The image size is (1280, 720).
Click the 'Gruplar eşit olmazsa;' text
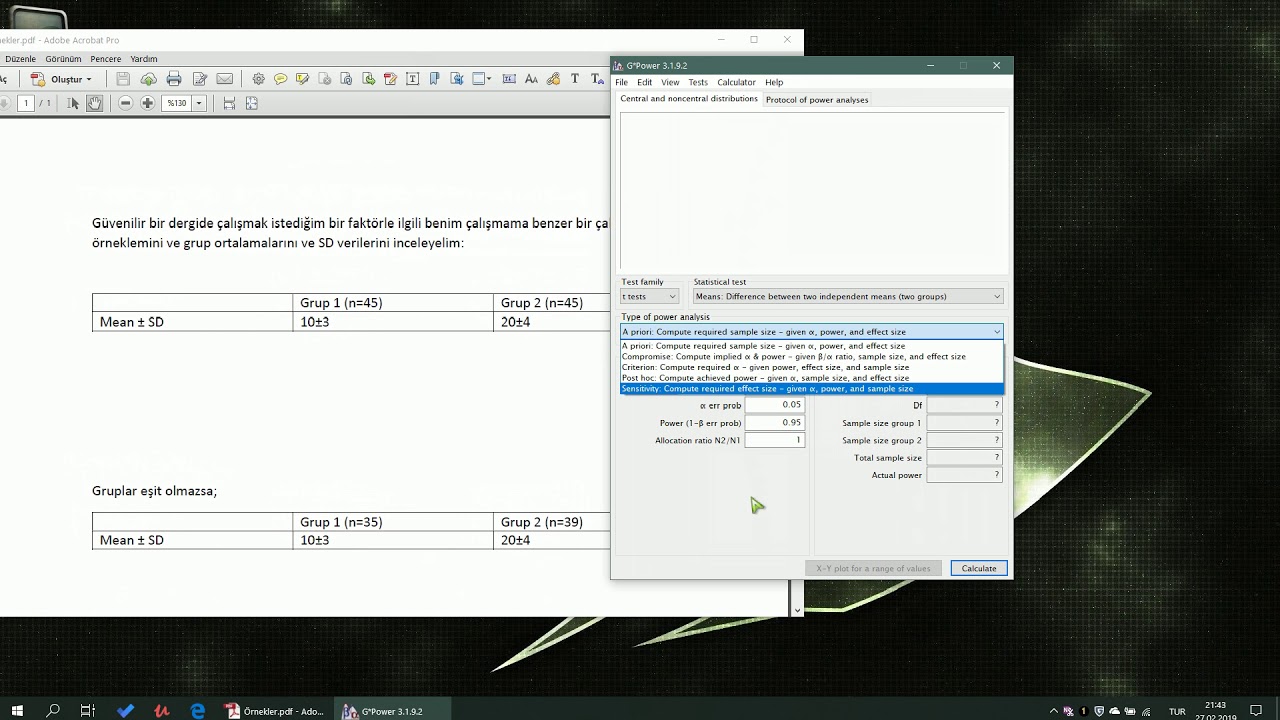154,491
